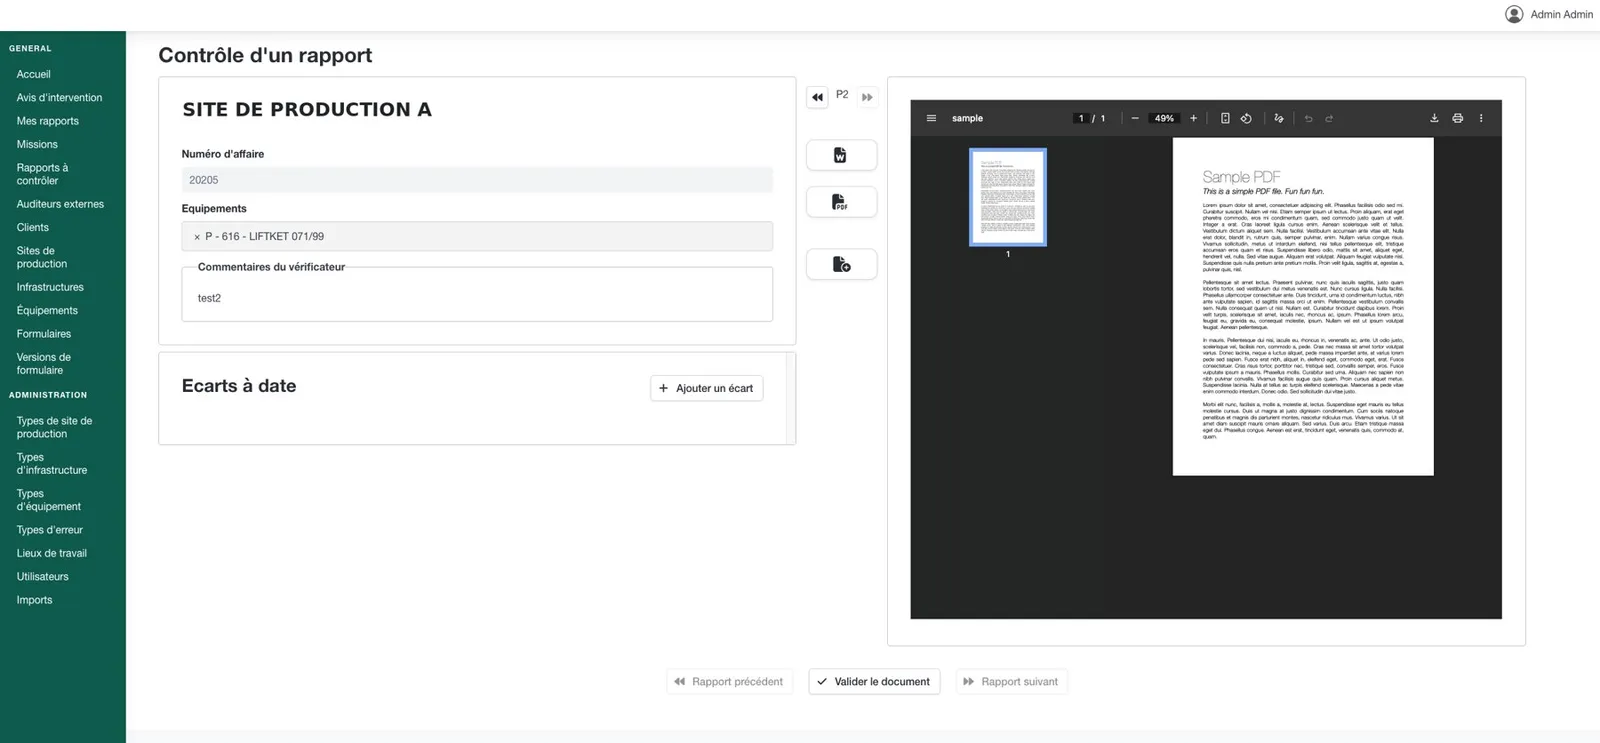The image size is (1600, 743).
Task: Go to previous page with double-left arrow
Action: click(818, 97)
